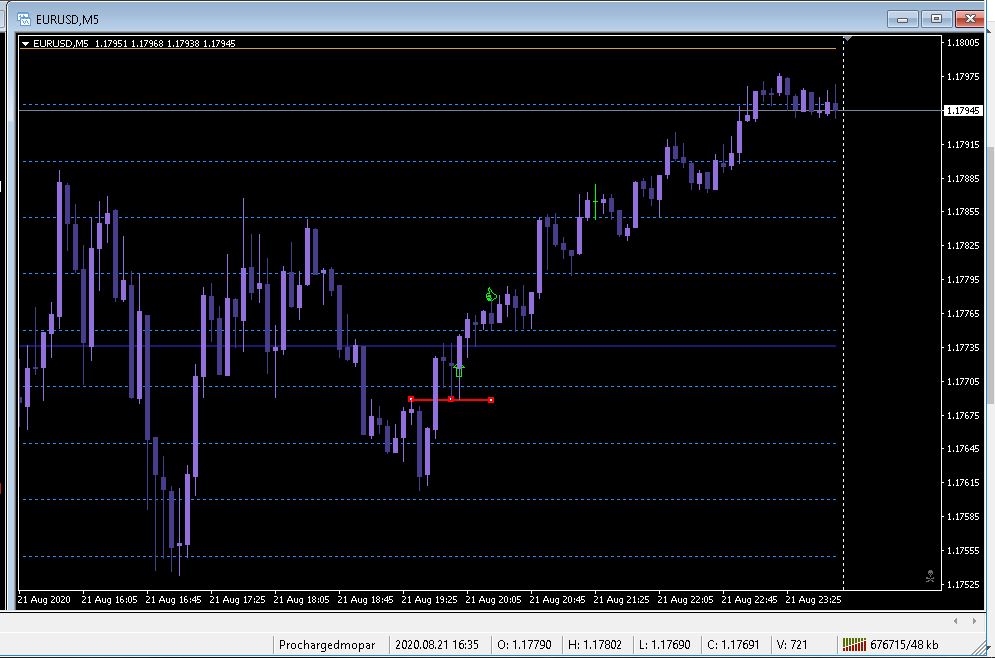The image size is (995, 658).
Task: Click the skull and crossbones icon
Action: point(930,576)
